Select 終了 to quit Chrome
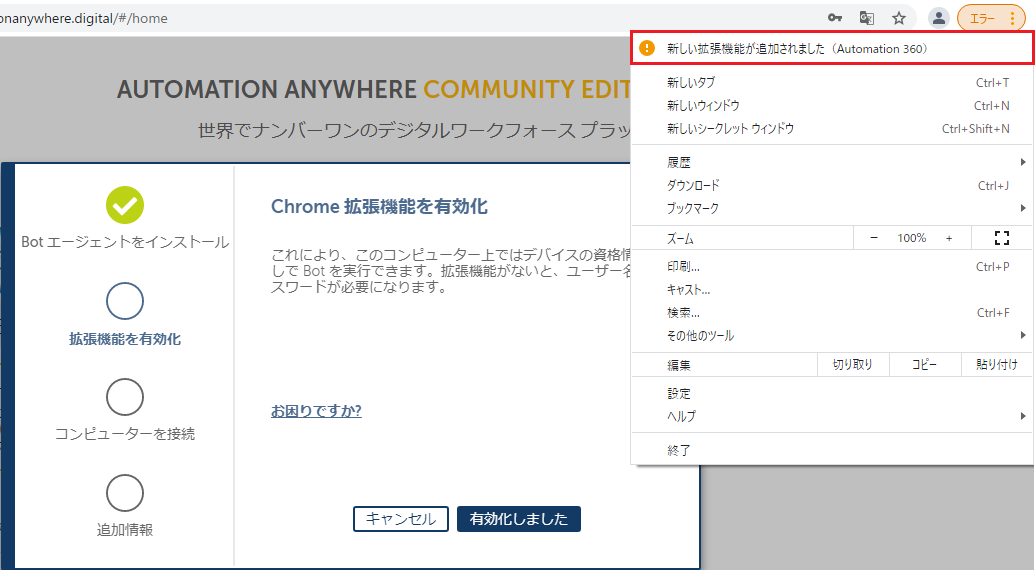 [x=832, y=451]
